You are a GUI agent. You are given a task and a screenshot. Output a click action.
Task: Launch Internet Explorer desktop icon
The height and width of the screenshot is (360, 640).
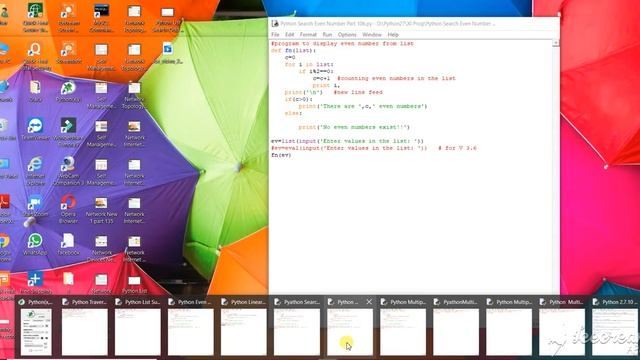(35, 171)
